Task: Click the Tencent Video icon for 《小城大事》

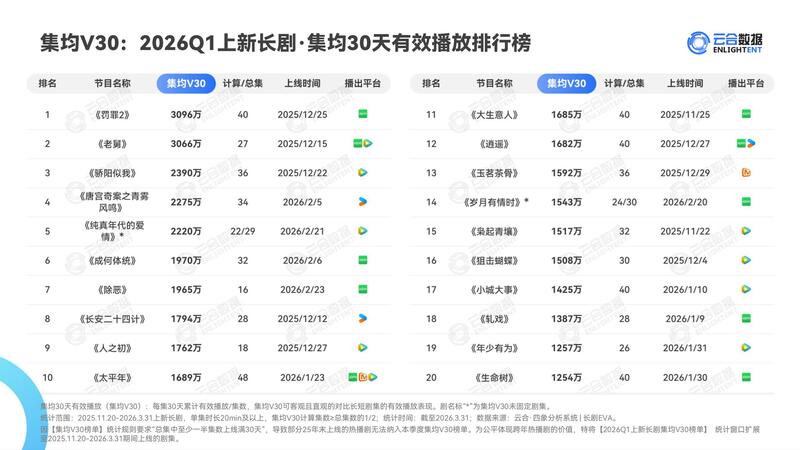Action: tap(745, 290)
